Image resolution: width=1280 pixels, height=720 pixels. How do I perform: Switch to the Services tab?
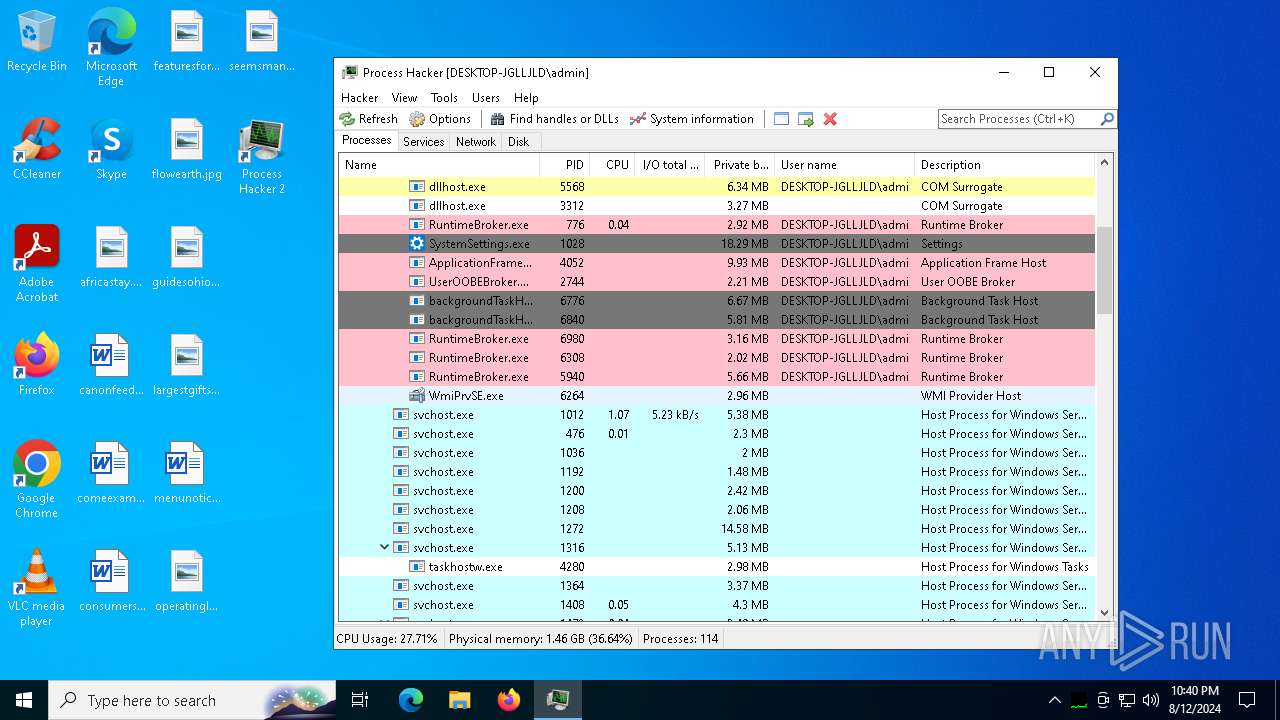click(423, 142)
